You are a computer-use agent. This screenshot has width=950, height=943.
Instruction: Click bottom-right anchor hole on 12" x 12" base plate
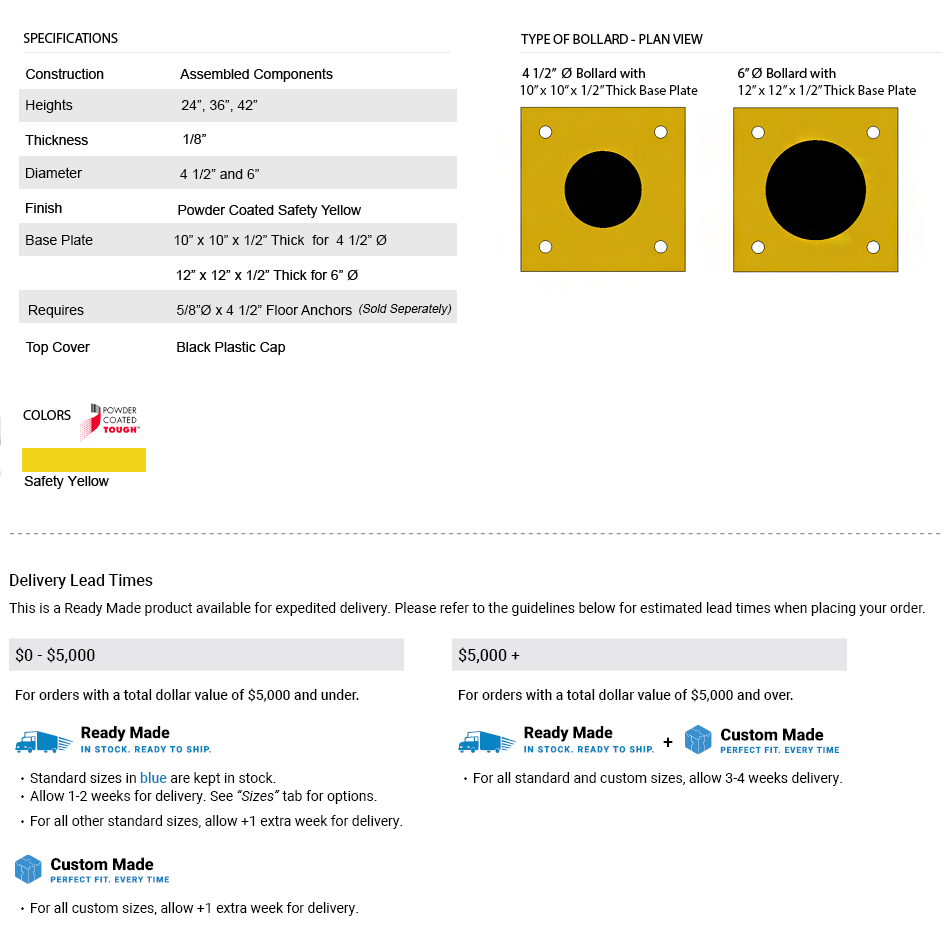coord(873,247)
